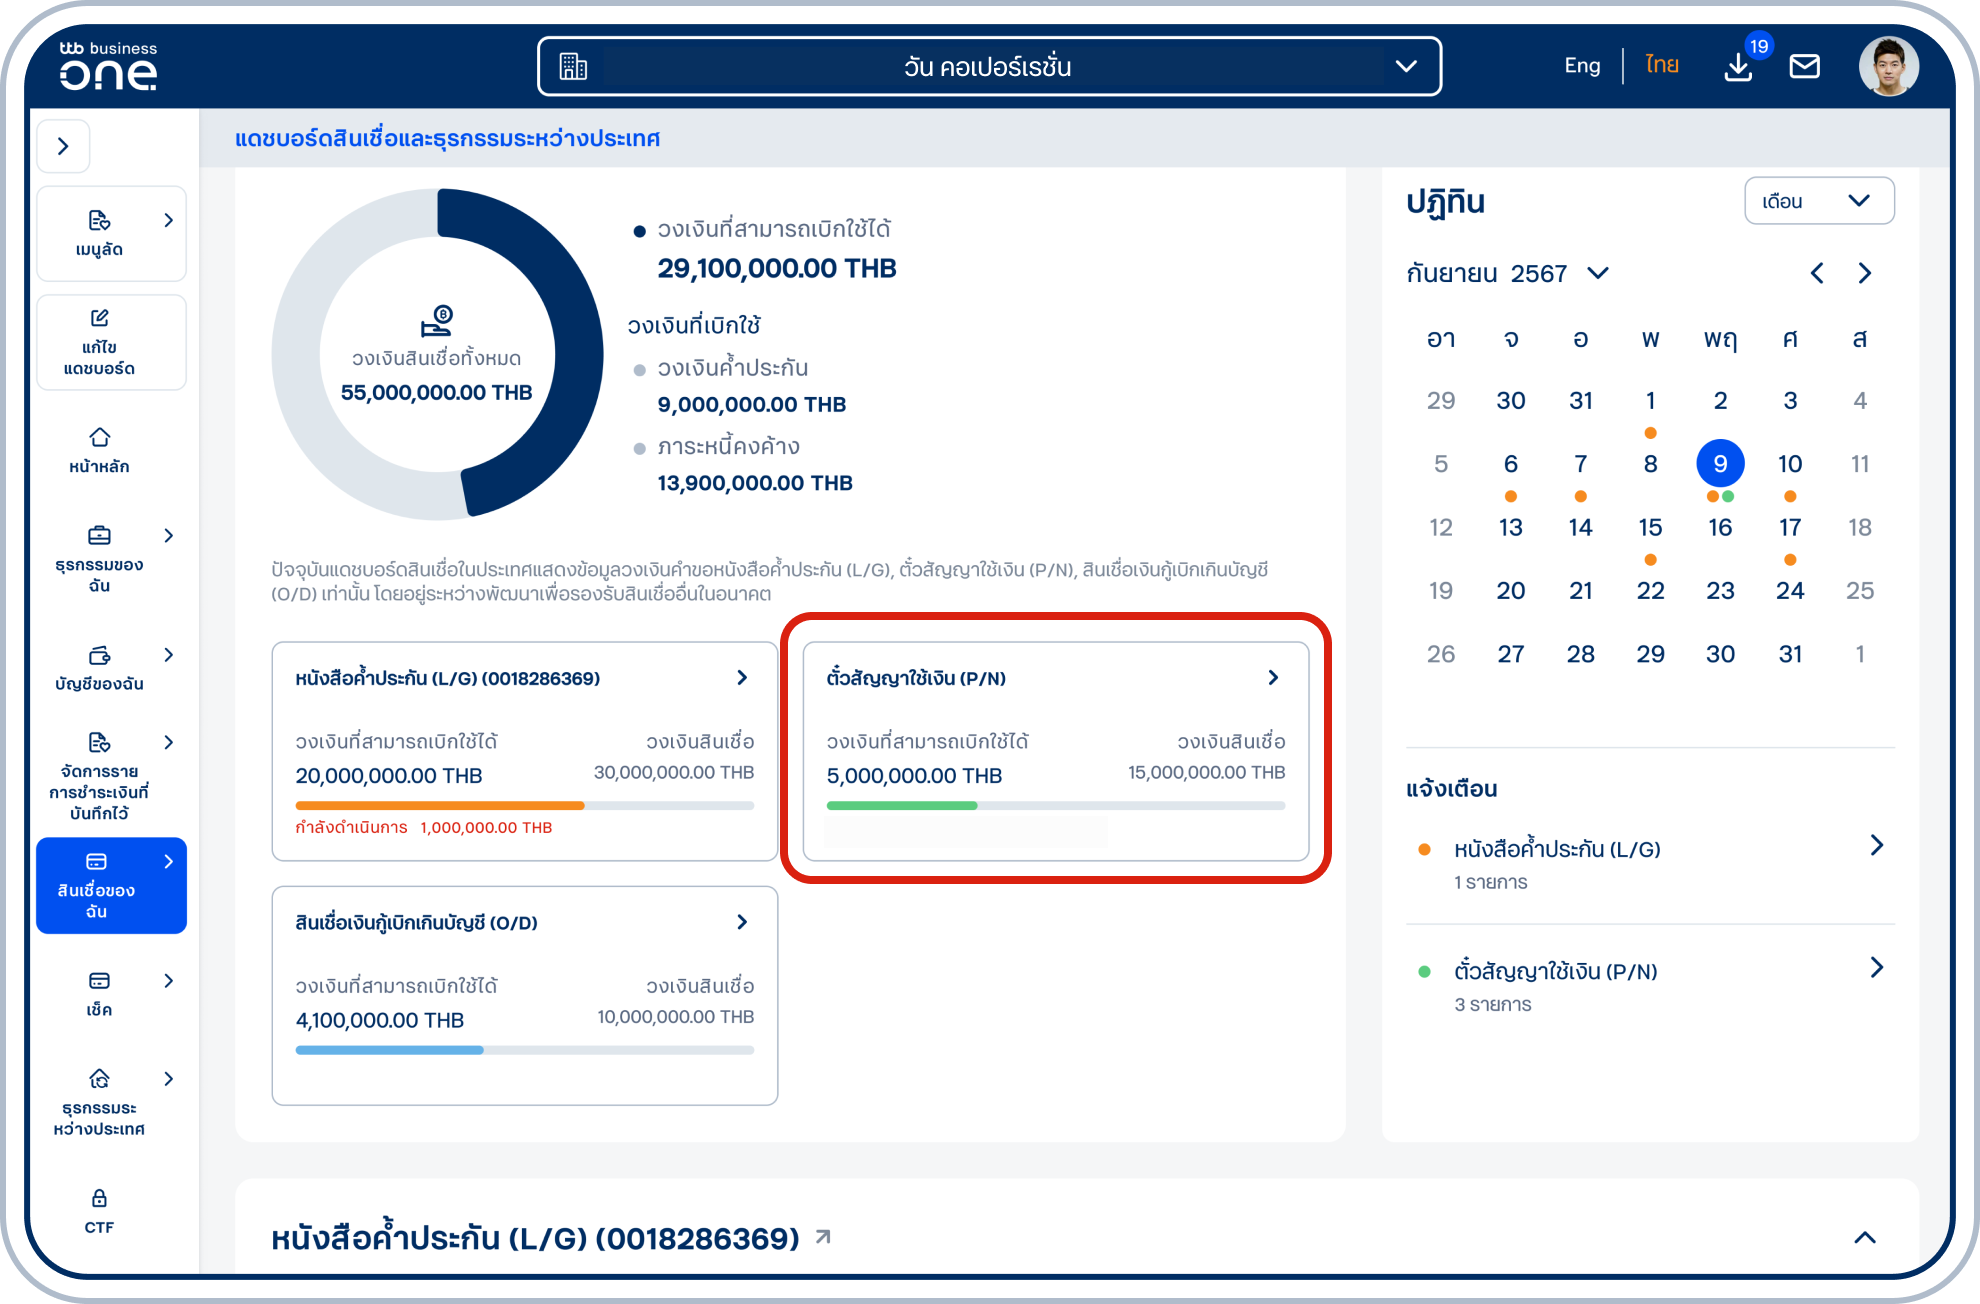The image size is (1980, 1304).
Task: Switch language to Eng
Action: 1581,66
